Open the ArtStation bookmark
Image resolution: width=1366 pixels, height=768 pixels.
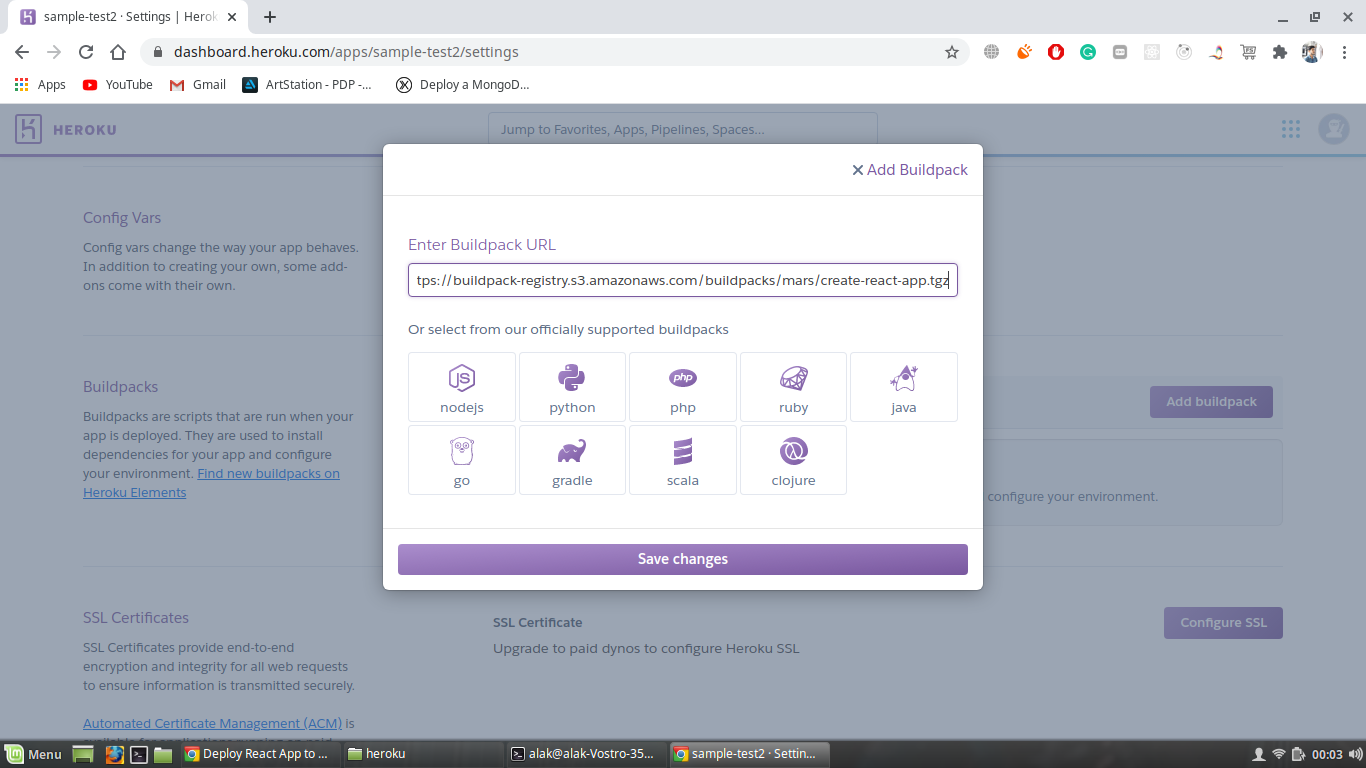pyautogui.click(x=308, y=85)
